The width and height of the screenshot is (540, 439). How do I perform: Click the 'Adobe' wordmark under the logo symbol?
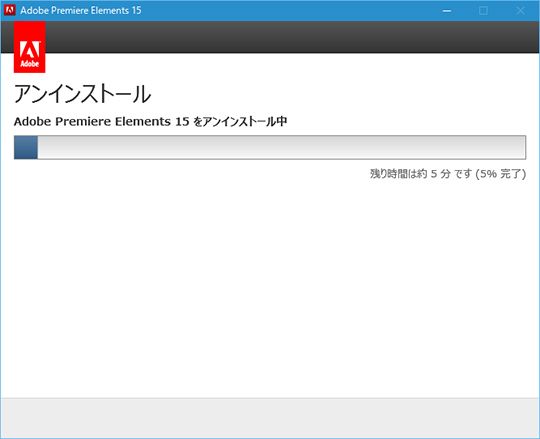tap(30, 64)
